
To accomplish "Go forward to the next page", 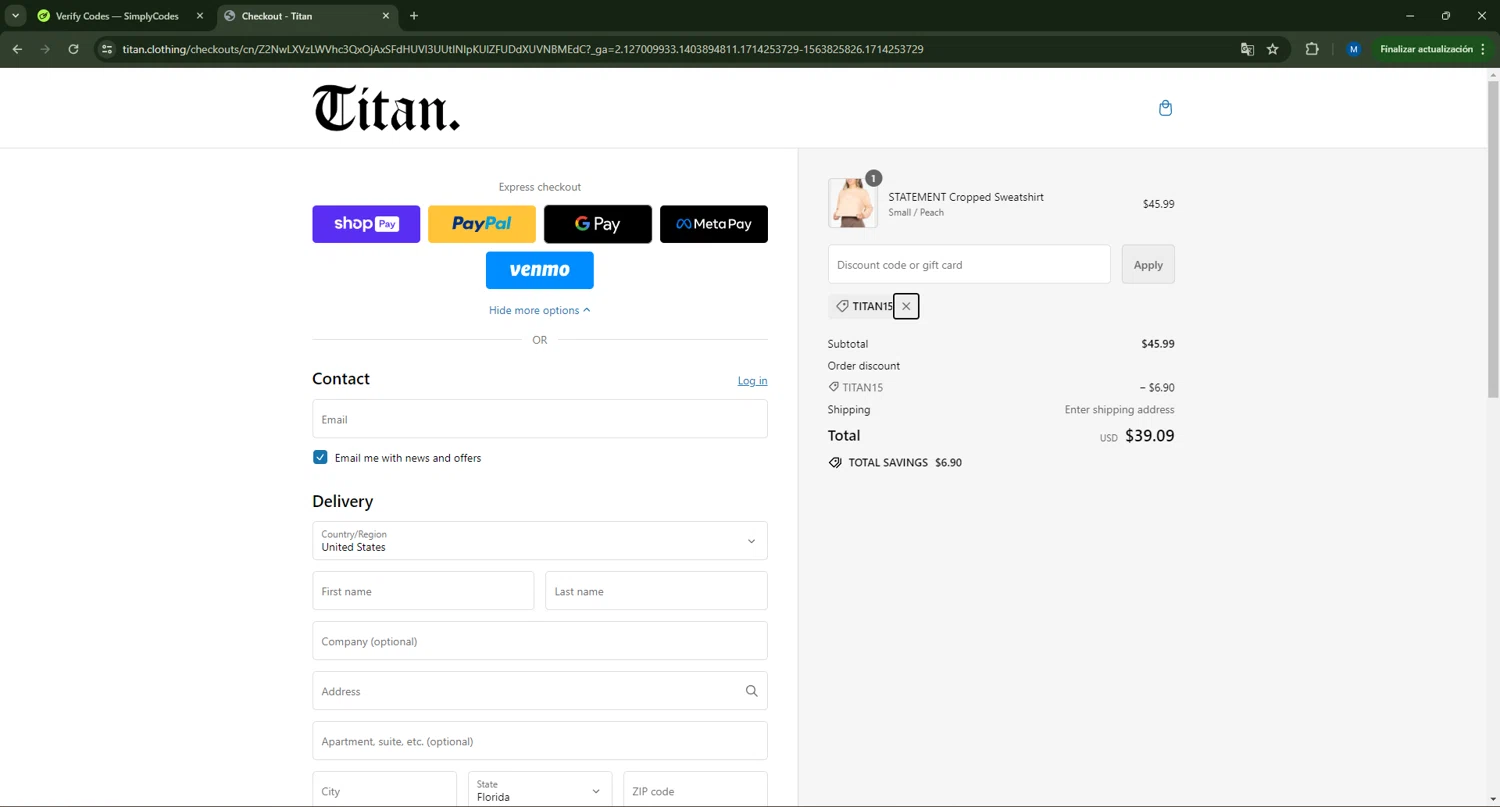I will pyautogui.click(x=45, y=49).
